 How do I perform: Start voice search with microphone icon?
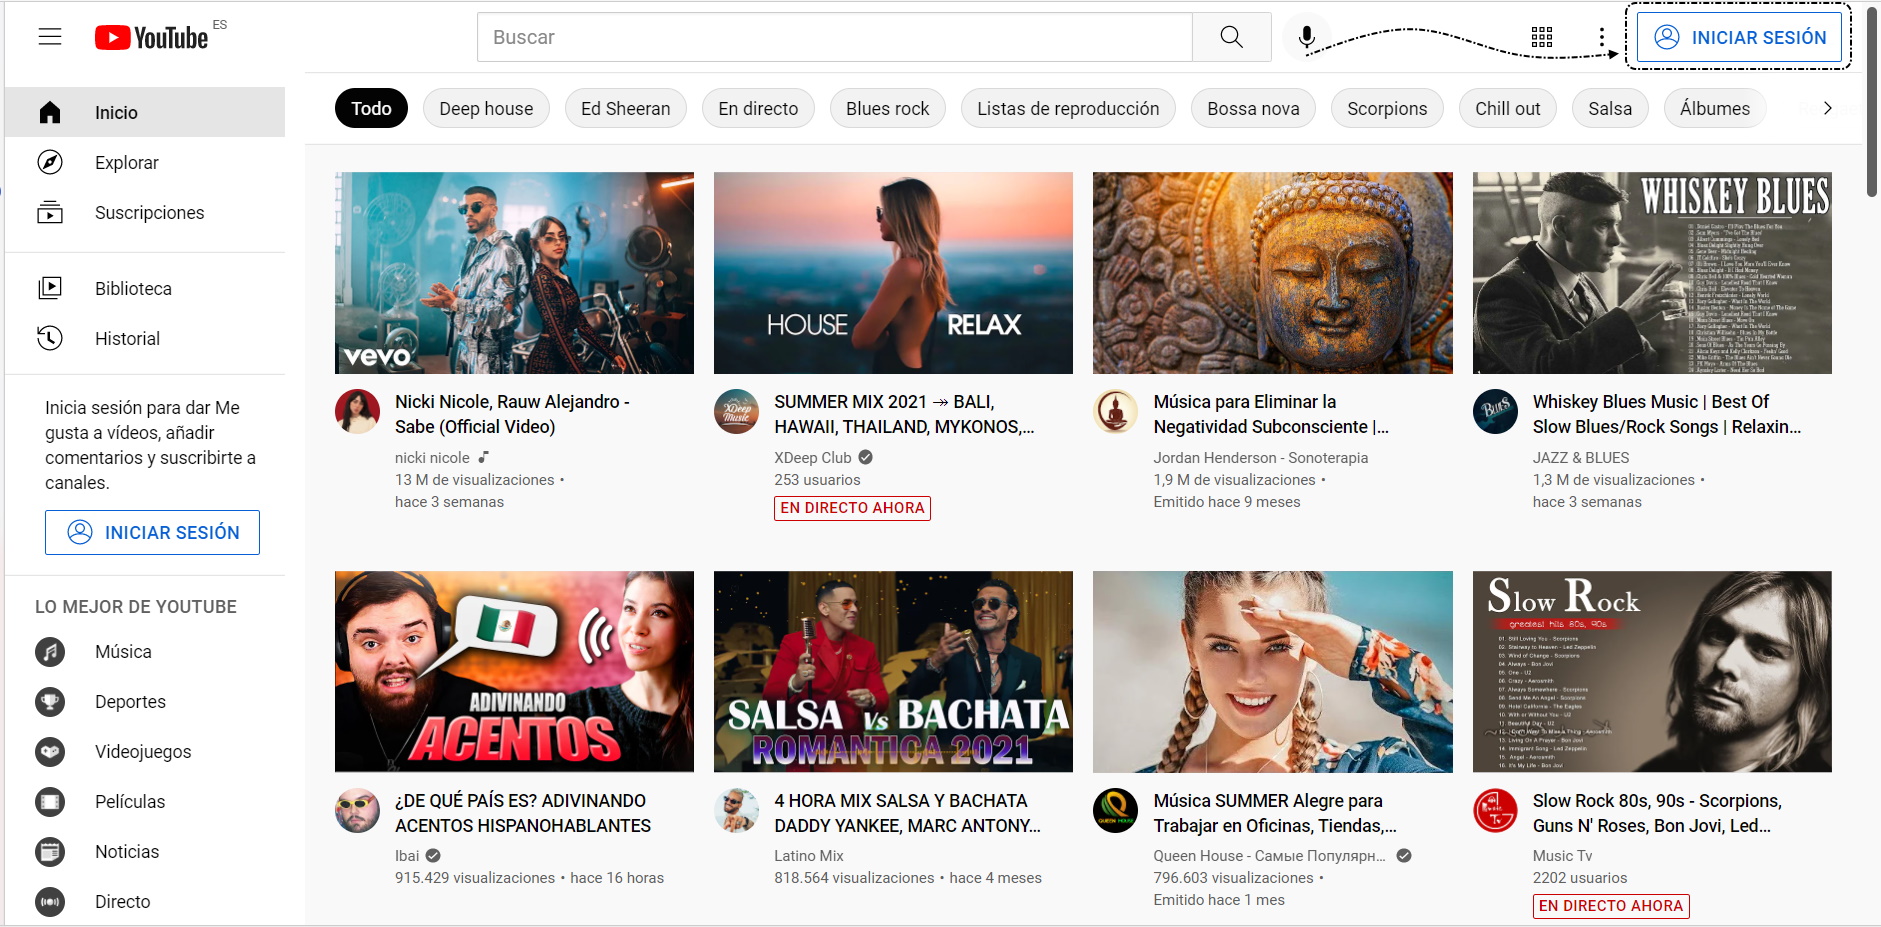(x=1306, y=37)
